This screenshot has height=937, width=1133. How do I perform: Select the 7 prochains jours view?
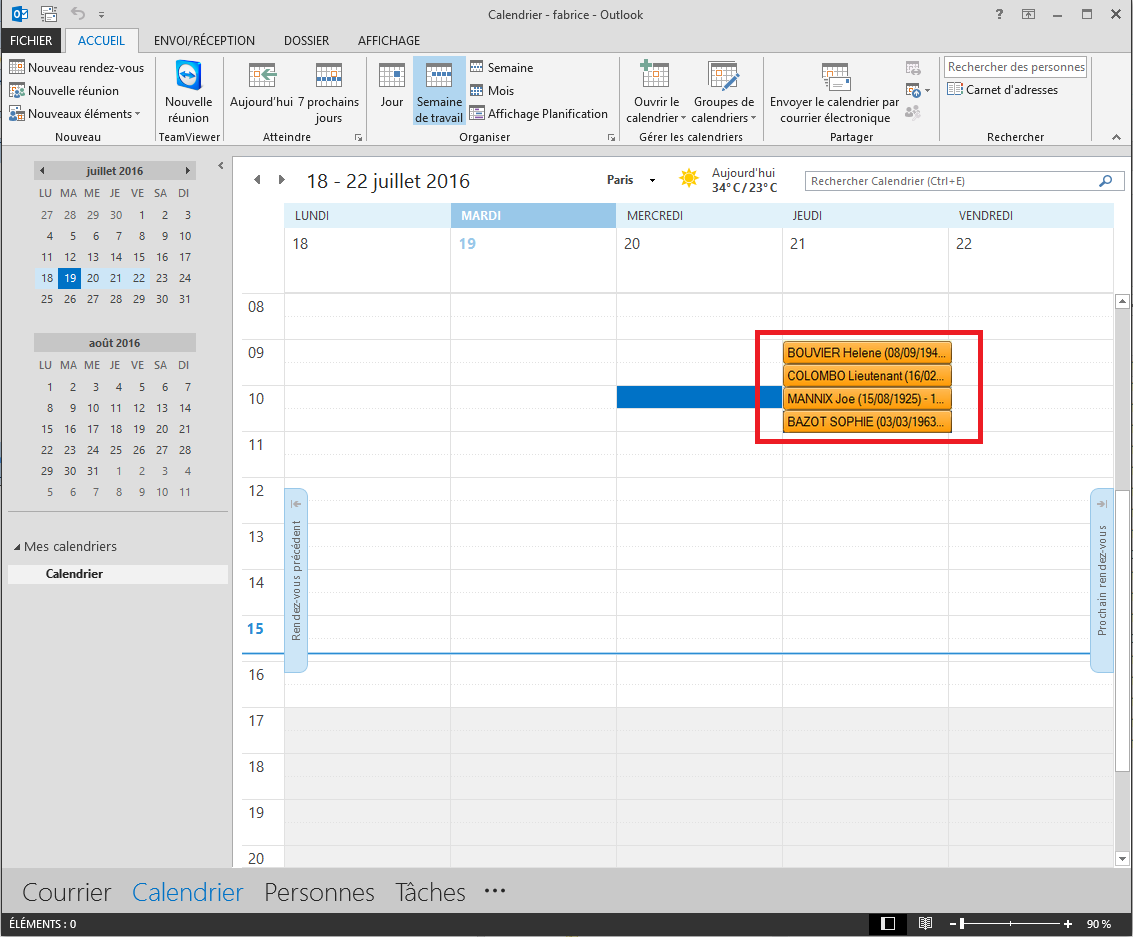tap(328, 77)
